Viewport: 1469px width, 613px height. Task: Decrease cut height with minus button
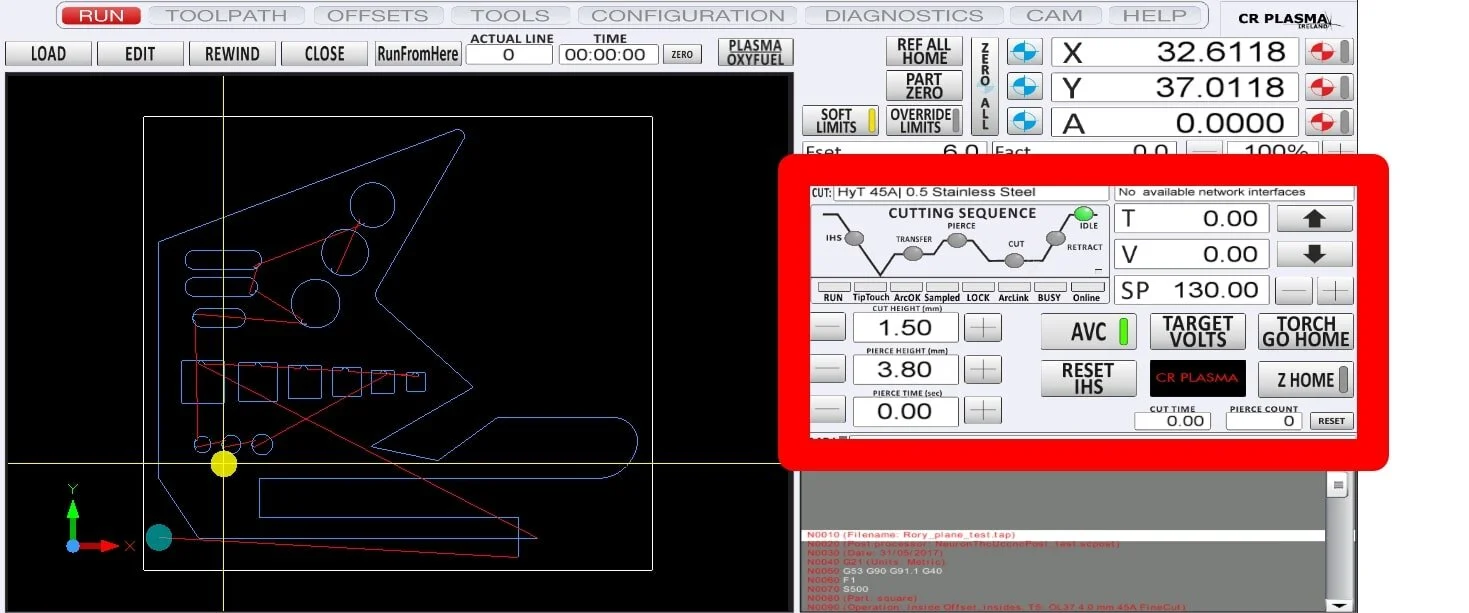(x=828, y=327)
